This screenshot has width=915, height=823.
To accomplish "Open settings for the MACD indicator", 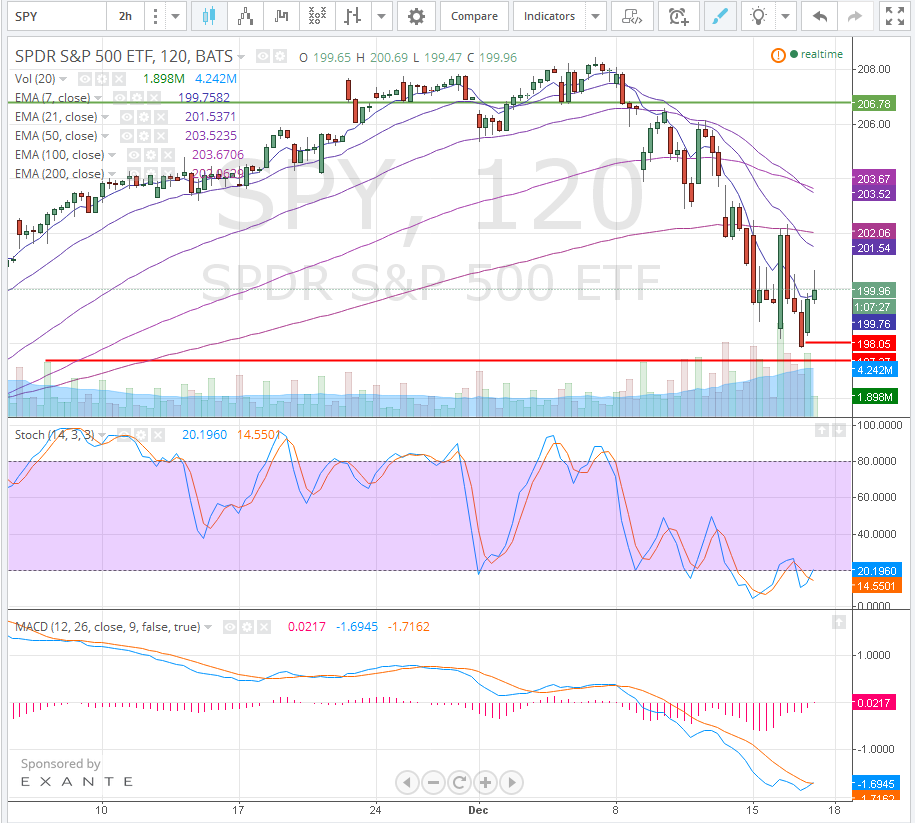I will 247,627.
